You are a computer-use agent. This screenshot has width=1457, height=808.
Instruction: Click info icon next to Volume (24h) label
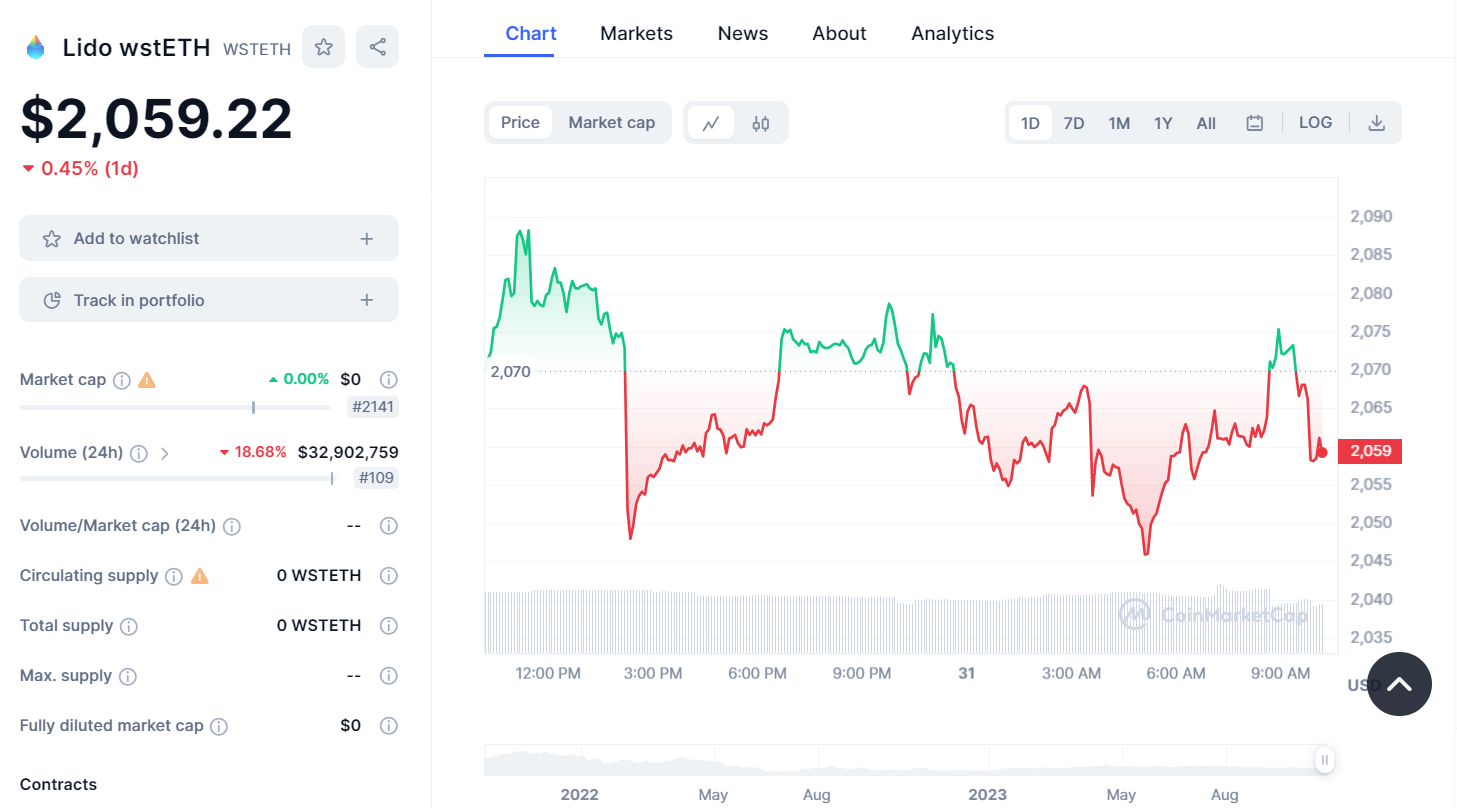point(139,453)
